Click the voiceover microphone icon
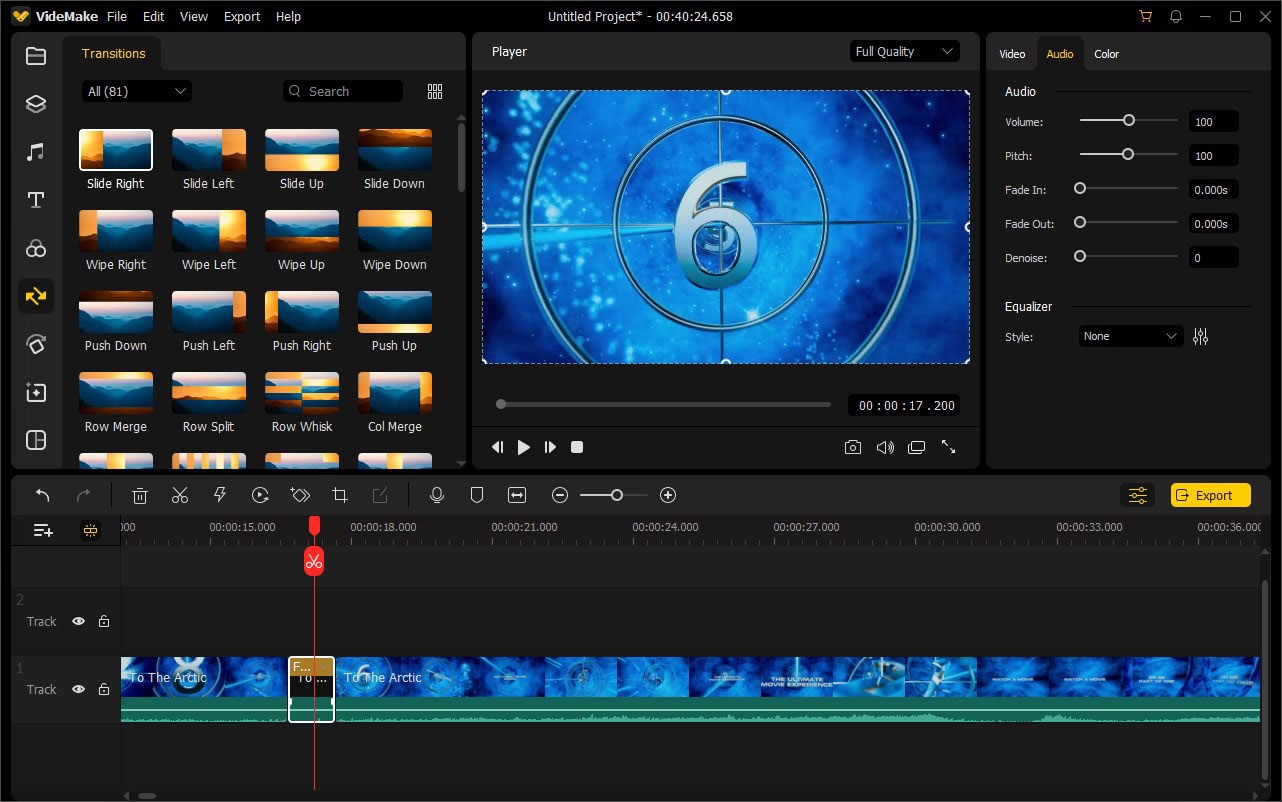This screenshot has width=1282, height=802. 437,494
